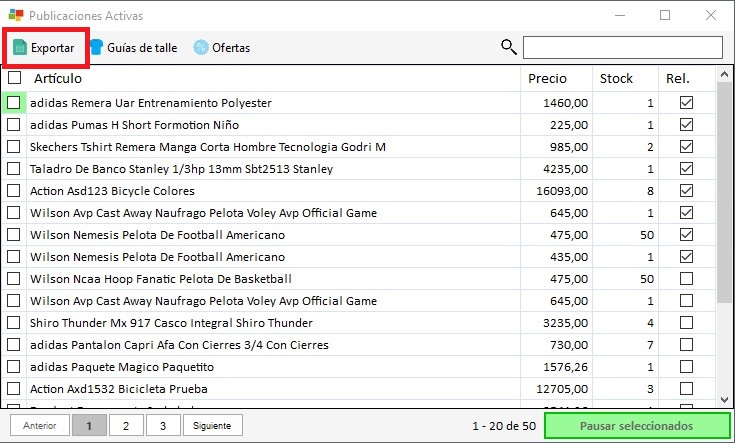Viewport: 735px width, 443px height.
Task: Sort by the Artículo column header
Action: 58,78
